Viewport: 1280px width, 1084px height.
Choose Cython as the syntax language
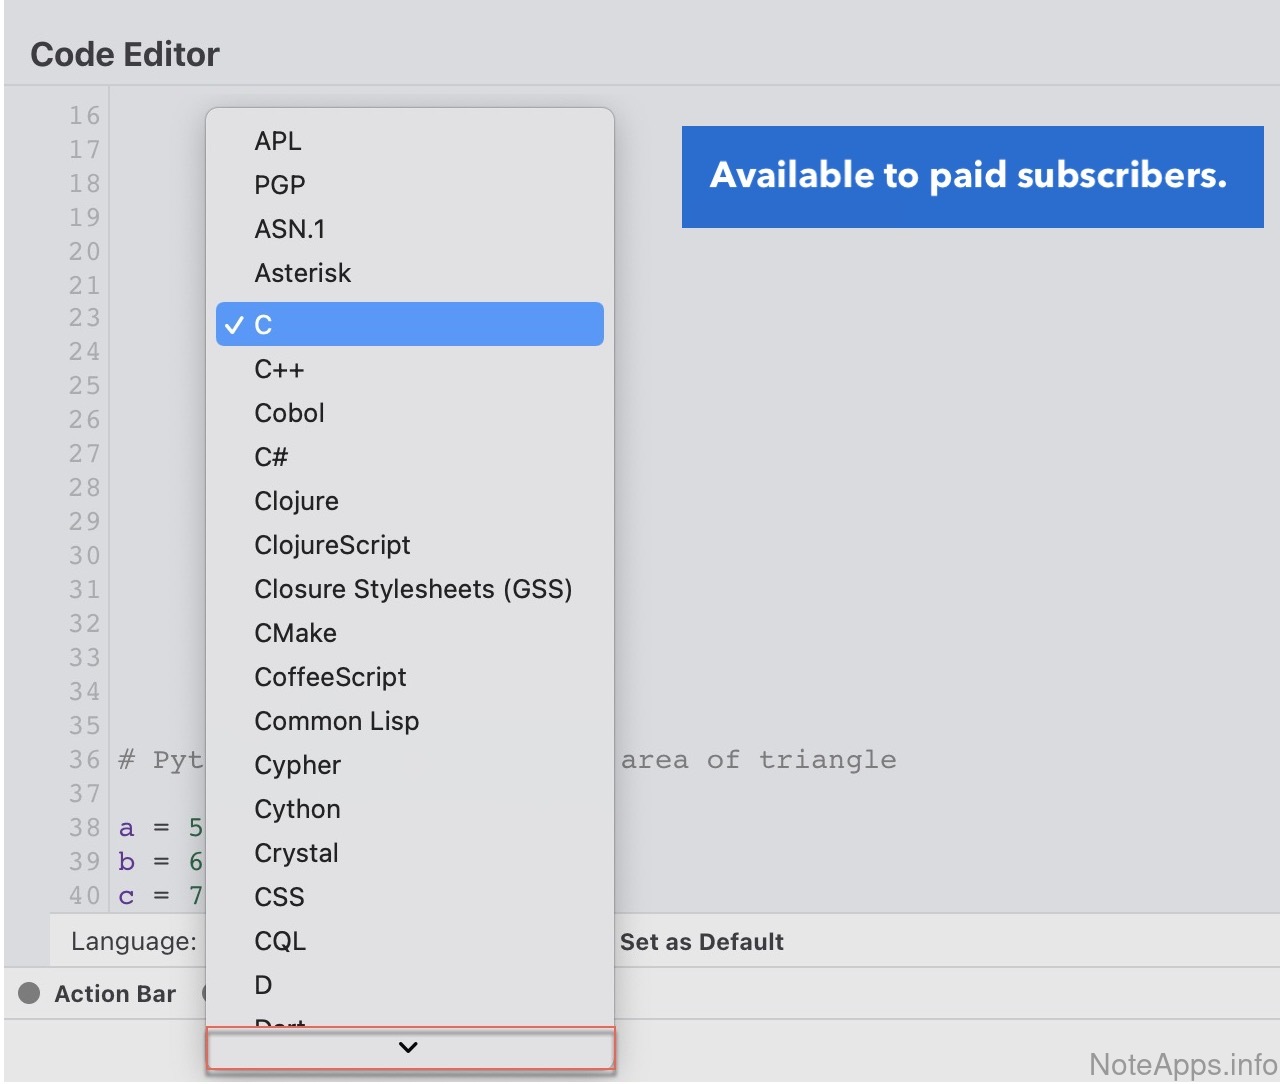click(298, 809)
